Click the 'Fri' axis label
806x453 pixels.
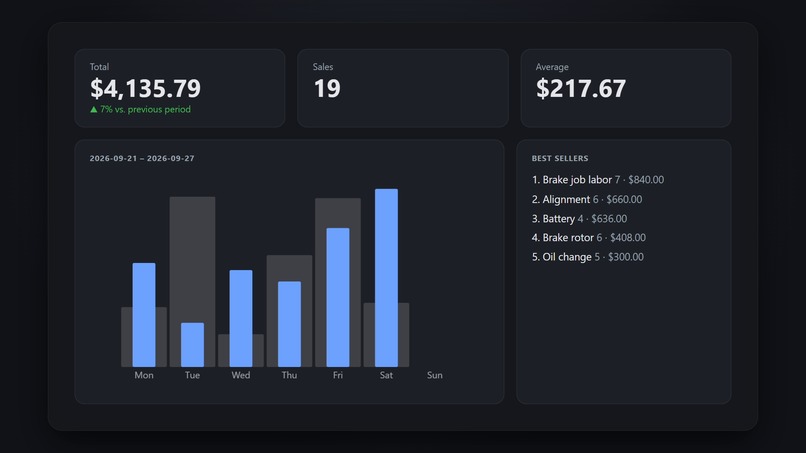pos(338,375)
